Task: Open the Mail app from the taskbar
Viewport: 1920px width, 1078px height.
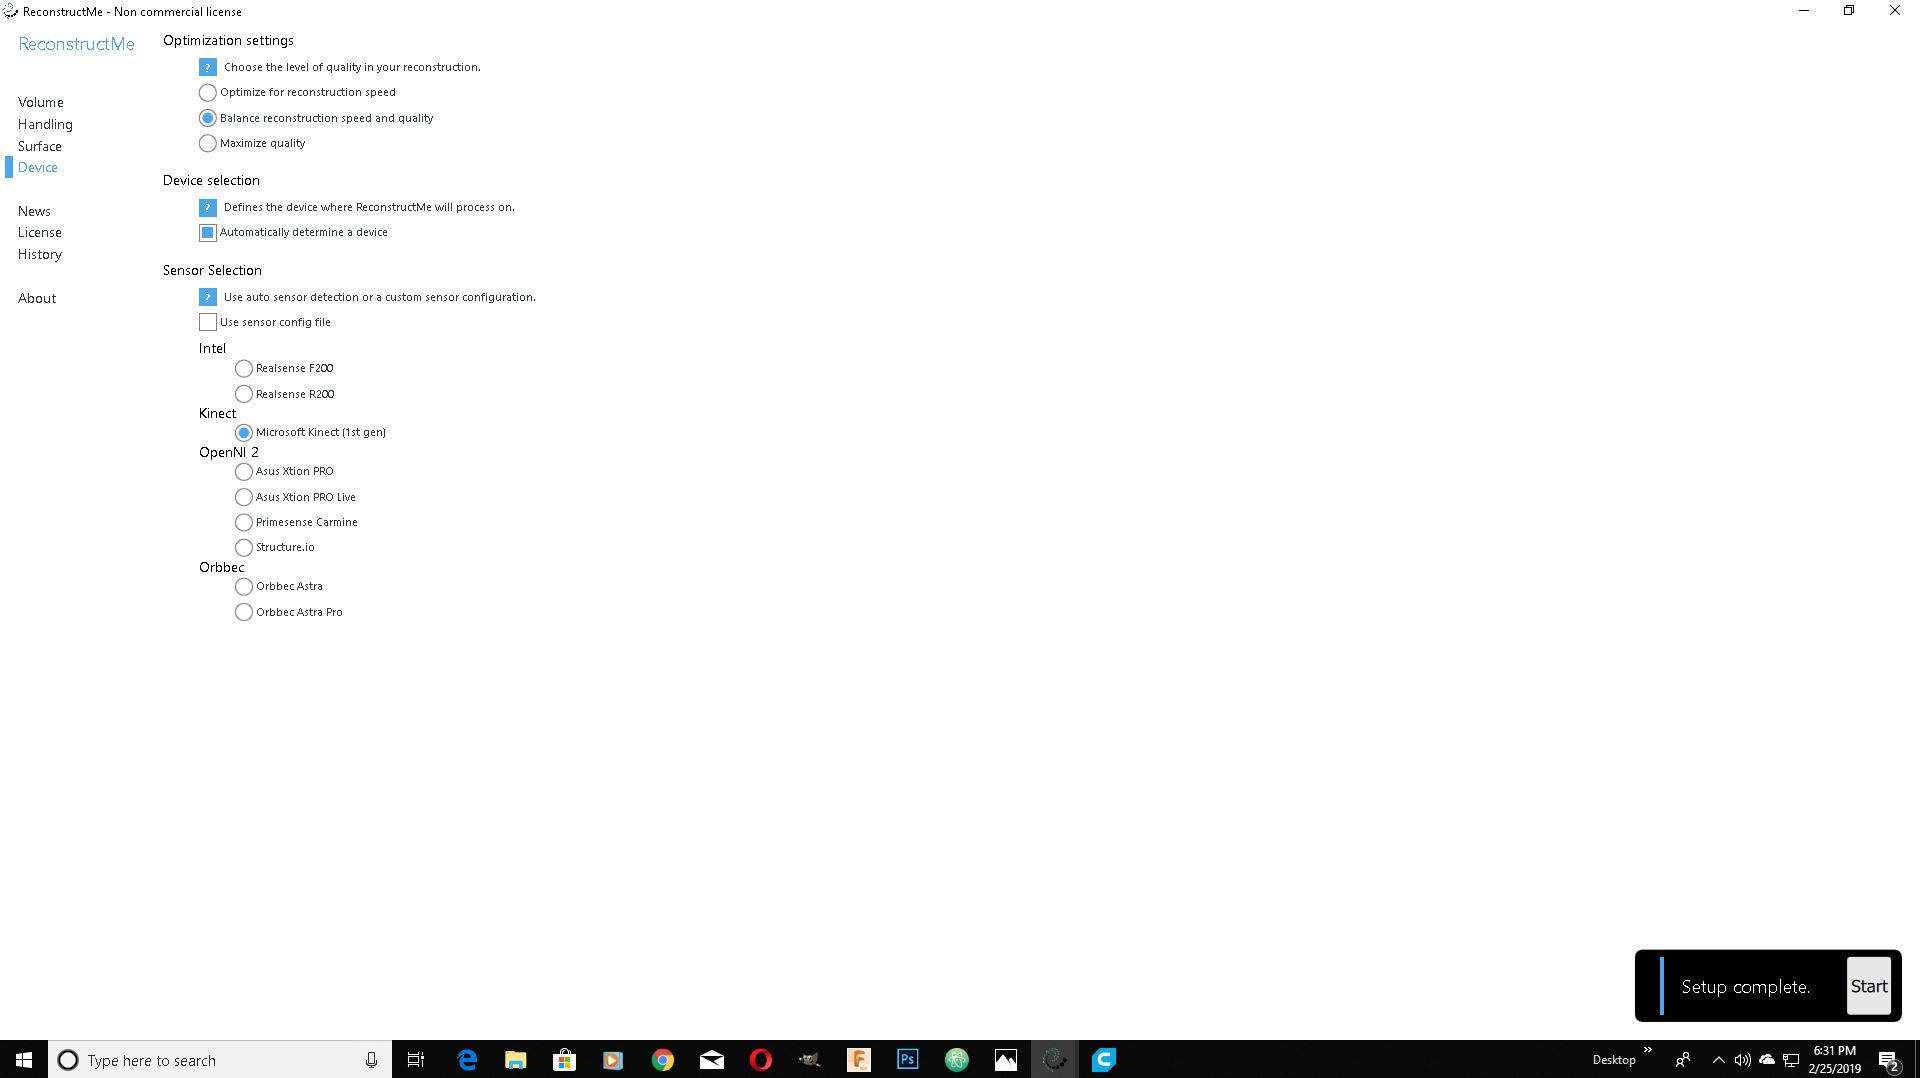Action: click(711, 1060)
